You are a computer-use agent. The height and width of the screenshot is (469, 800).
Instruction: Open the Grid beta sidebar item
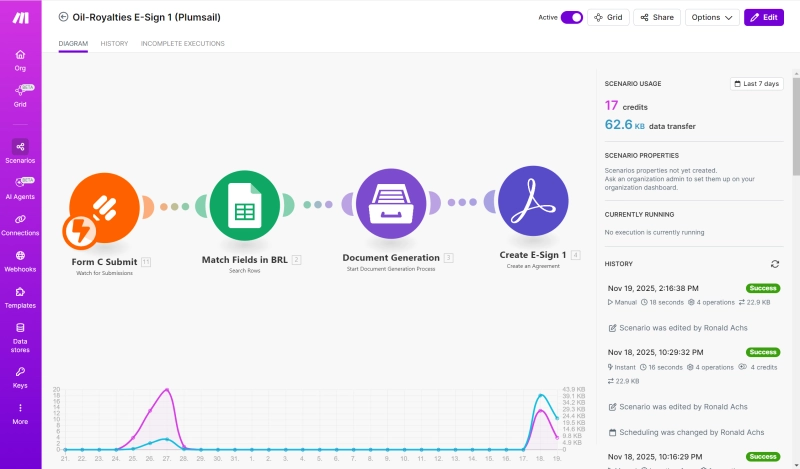click(20, 95)
